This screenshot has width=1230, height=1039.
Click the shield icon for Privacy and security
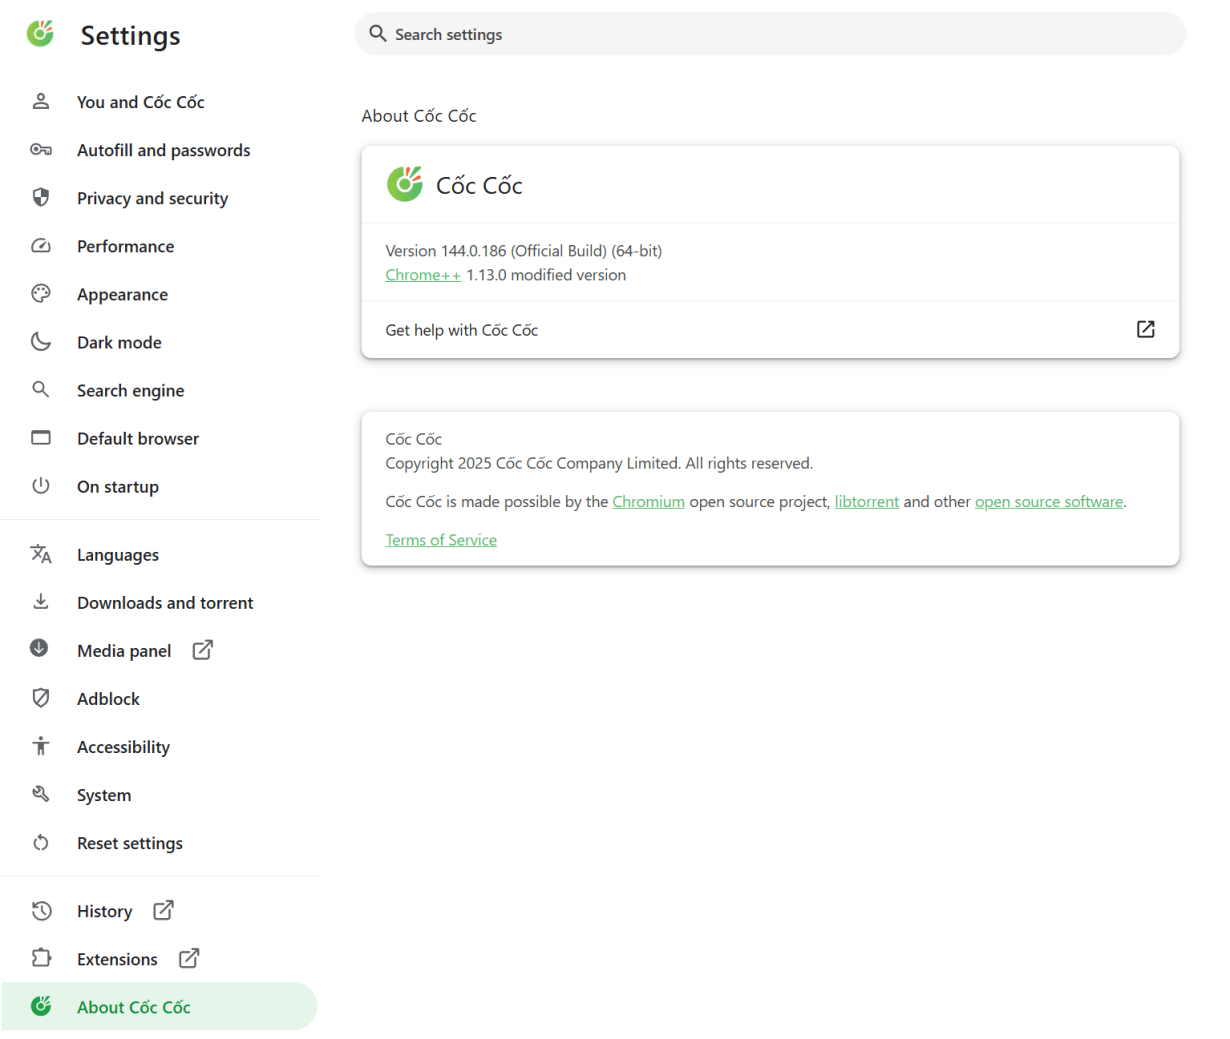pos(41,197)
